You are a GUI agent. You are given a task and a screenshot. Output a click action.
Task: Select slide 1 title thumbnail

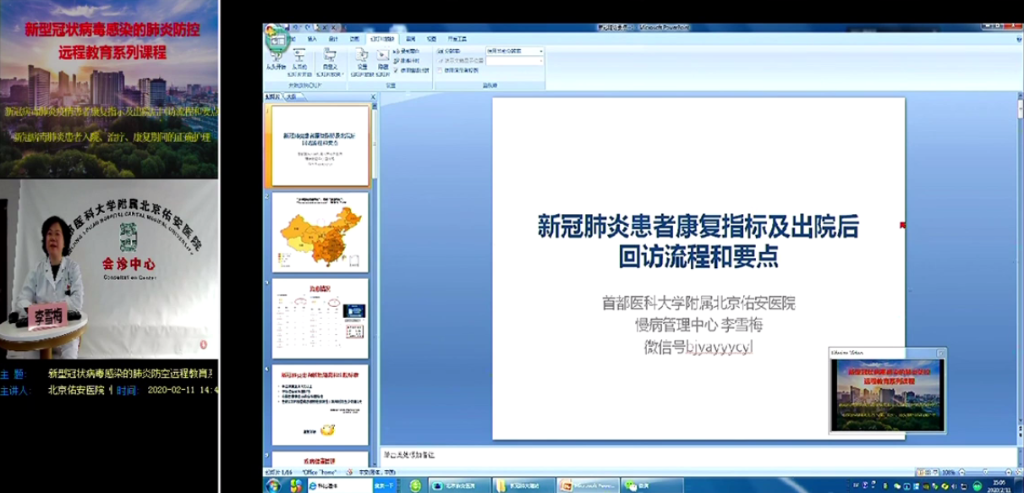(x=320, y=146)
